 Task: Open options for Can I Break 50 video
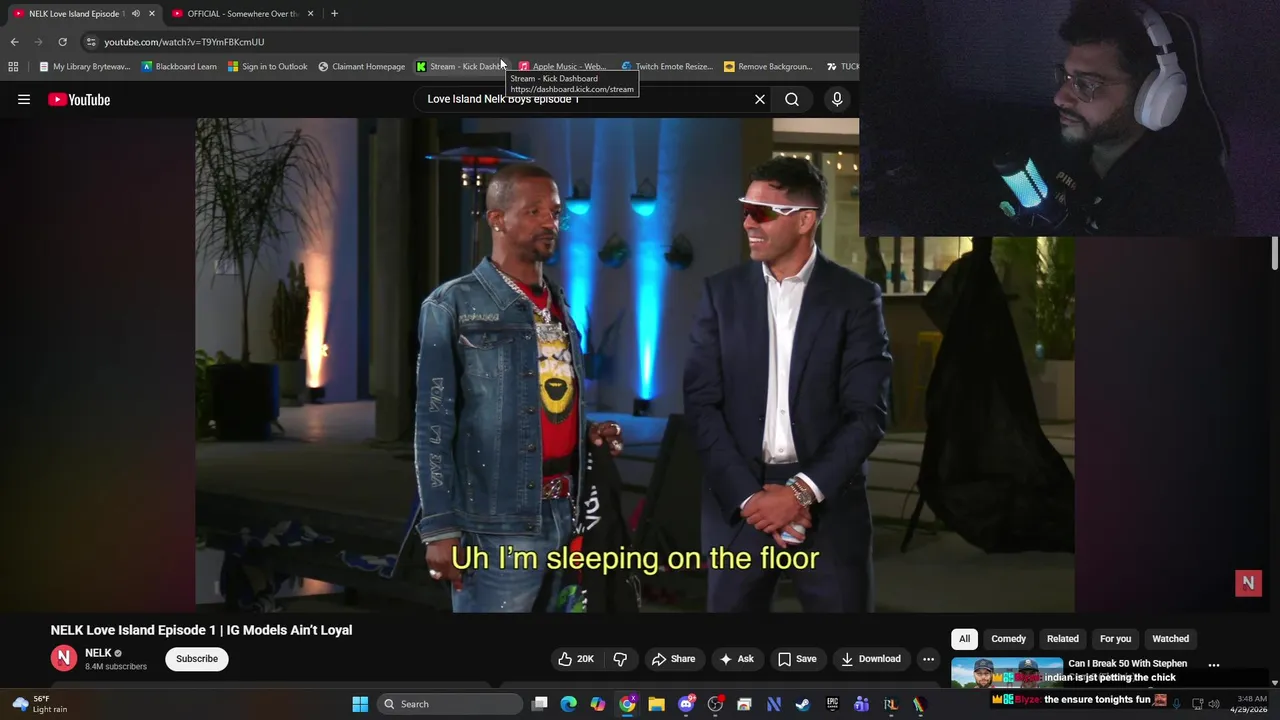[1214, 665]
